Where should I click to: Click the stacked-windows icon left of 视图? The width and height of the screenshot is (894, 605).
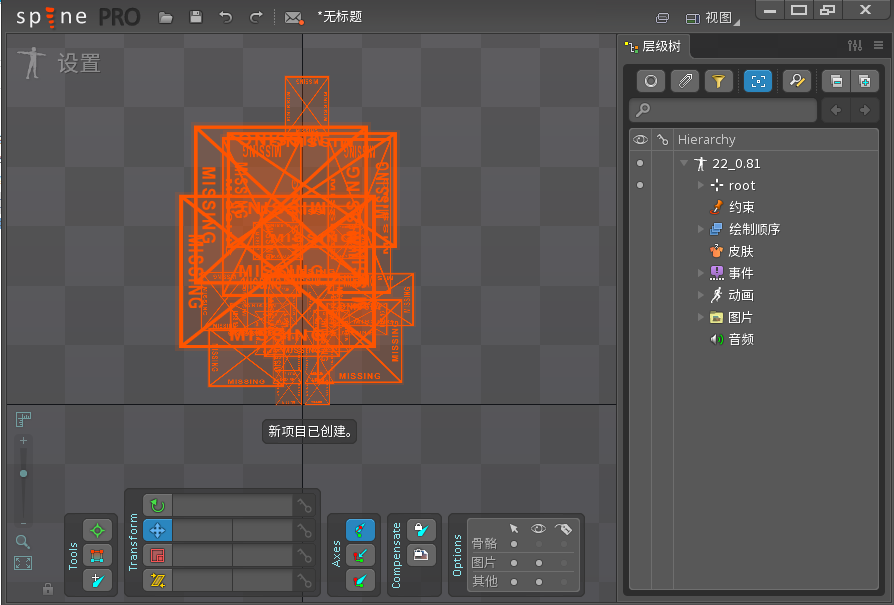(663, 18)
